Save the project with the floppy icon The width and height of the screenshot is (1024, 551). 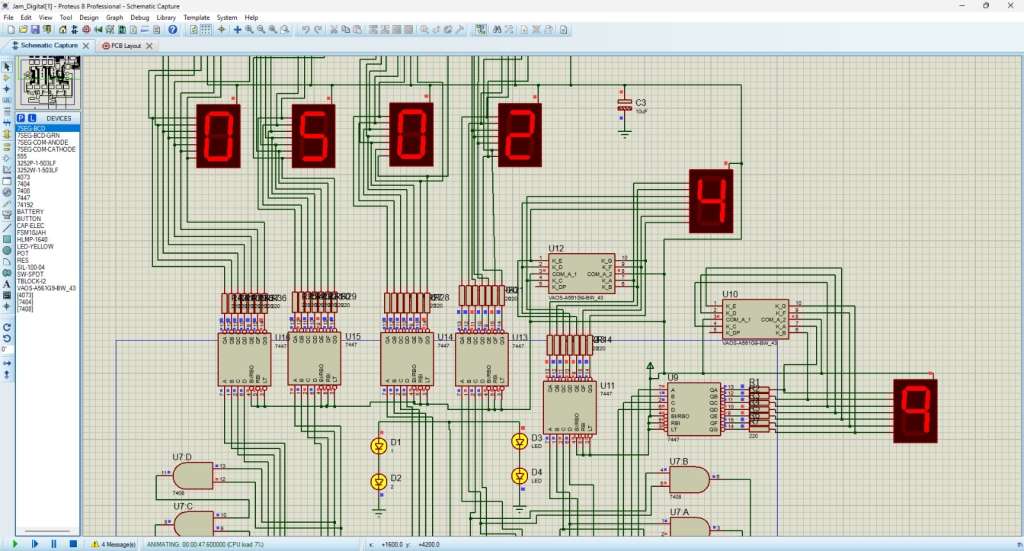tap(35, 29)
